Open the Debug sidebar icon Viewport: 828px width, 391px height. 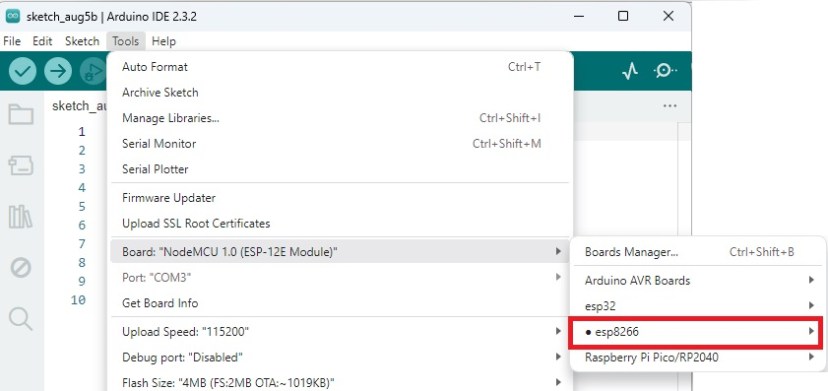click(x=21, y=268)
